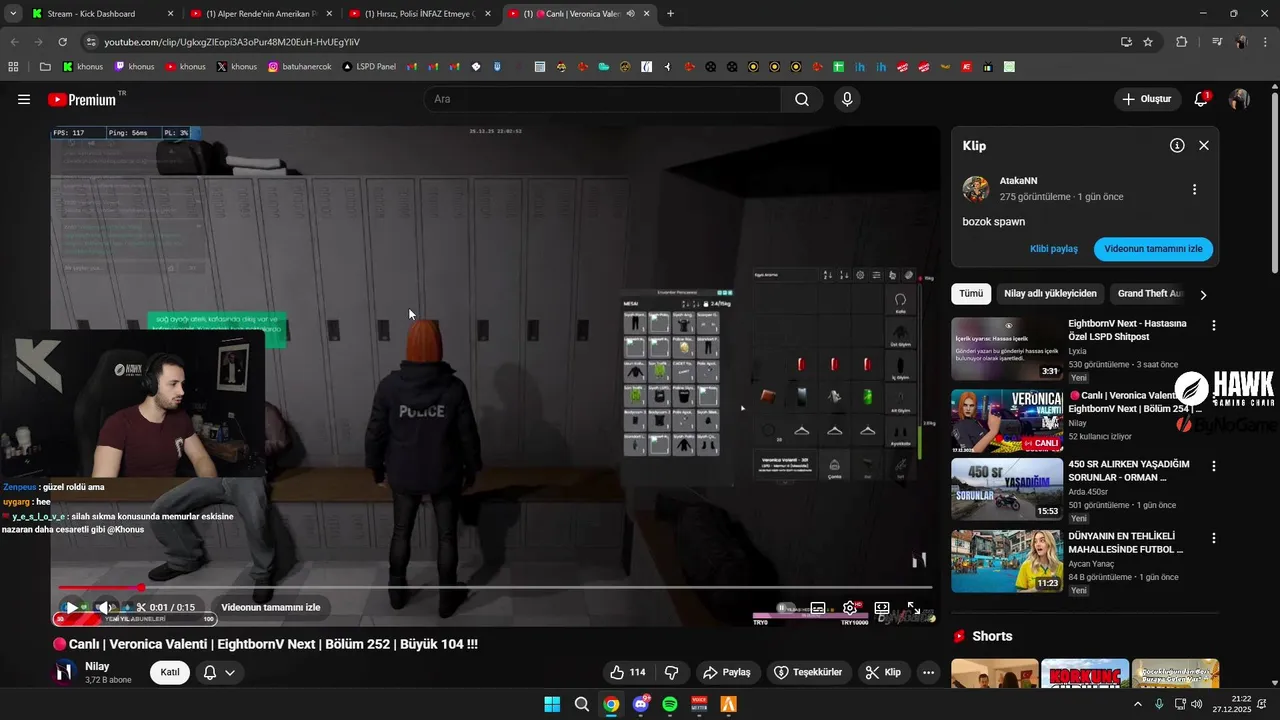Click the Klip scissors button

(x=883, y=672)
